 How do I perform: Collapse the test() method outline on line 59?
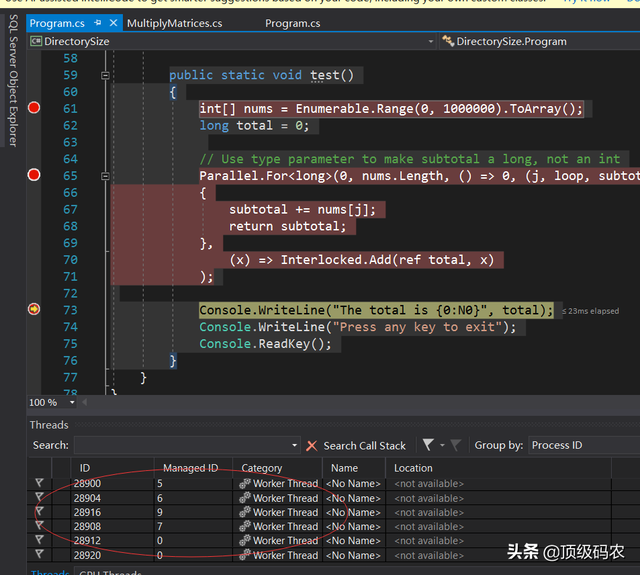[106, 75]
